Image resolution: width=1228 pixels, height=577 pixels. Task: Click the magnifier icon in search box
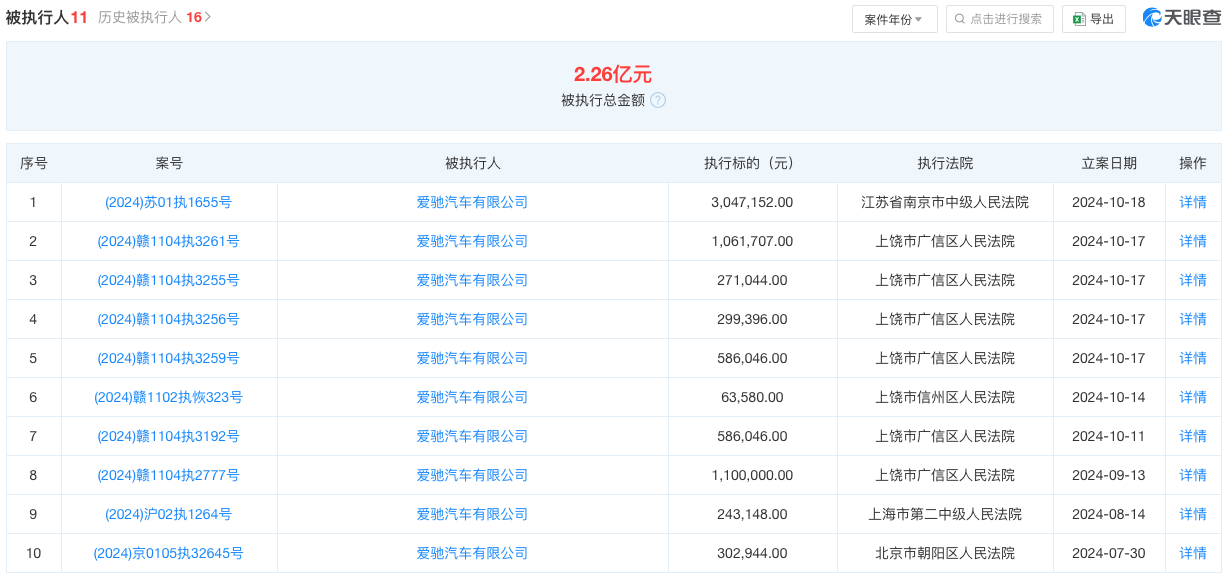[x=960, y=19]
